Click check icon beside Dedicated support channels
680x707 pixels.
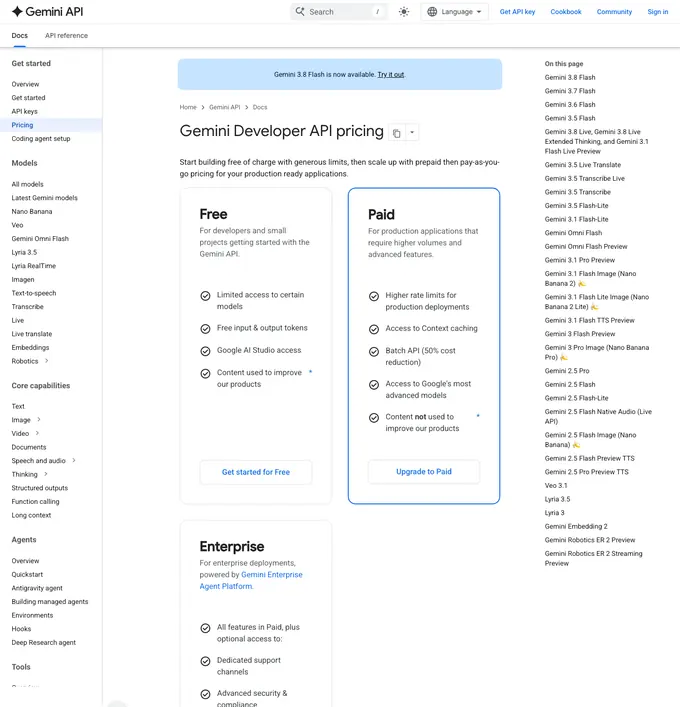[x=205, y=661]
